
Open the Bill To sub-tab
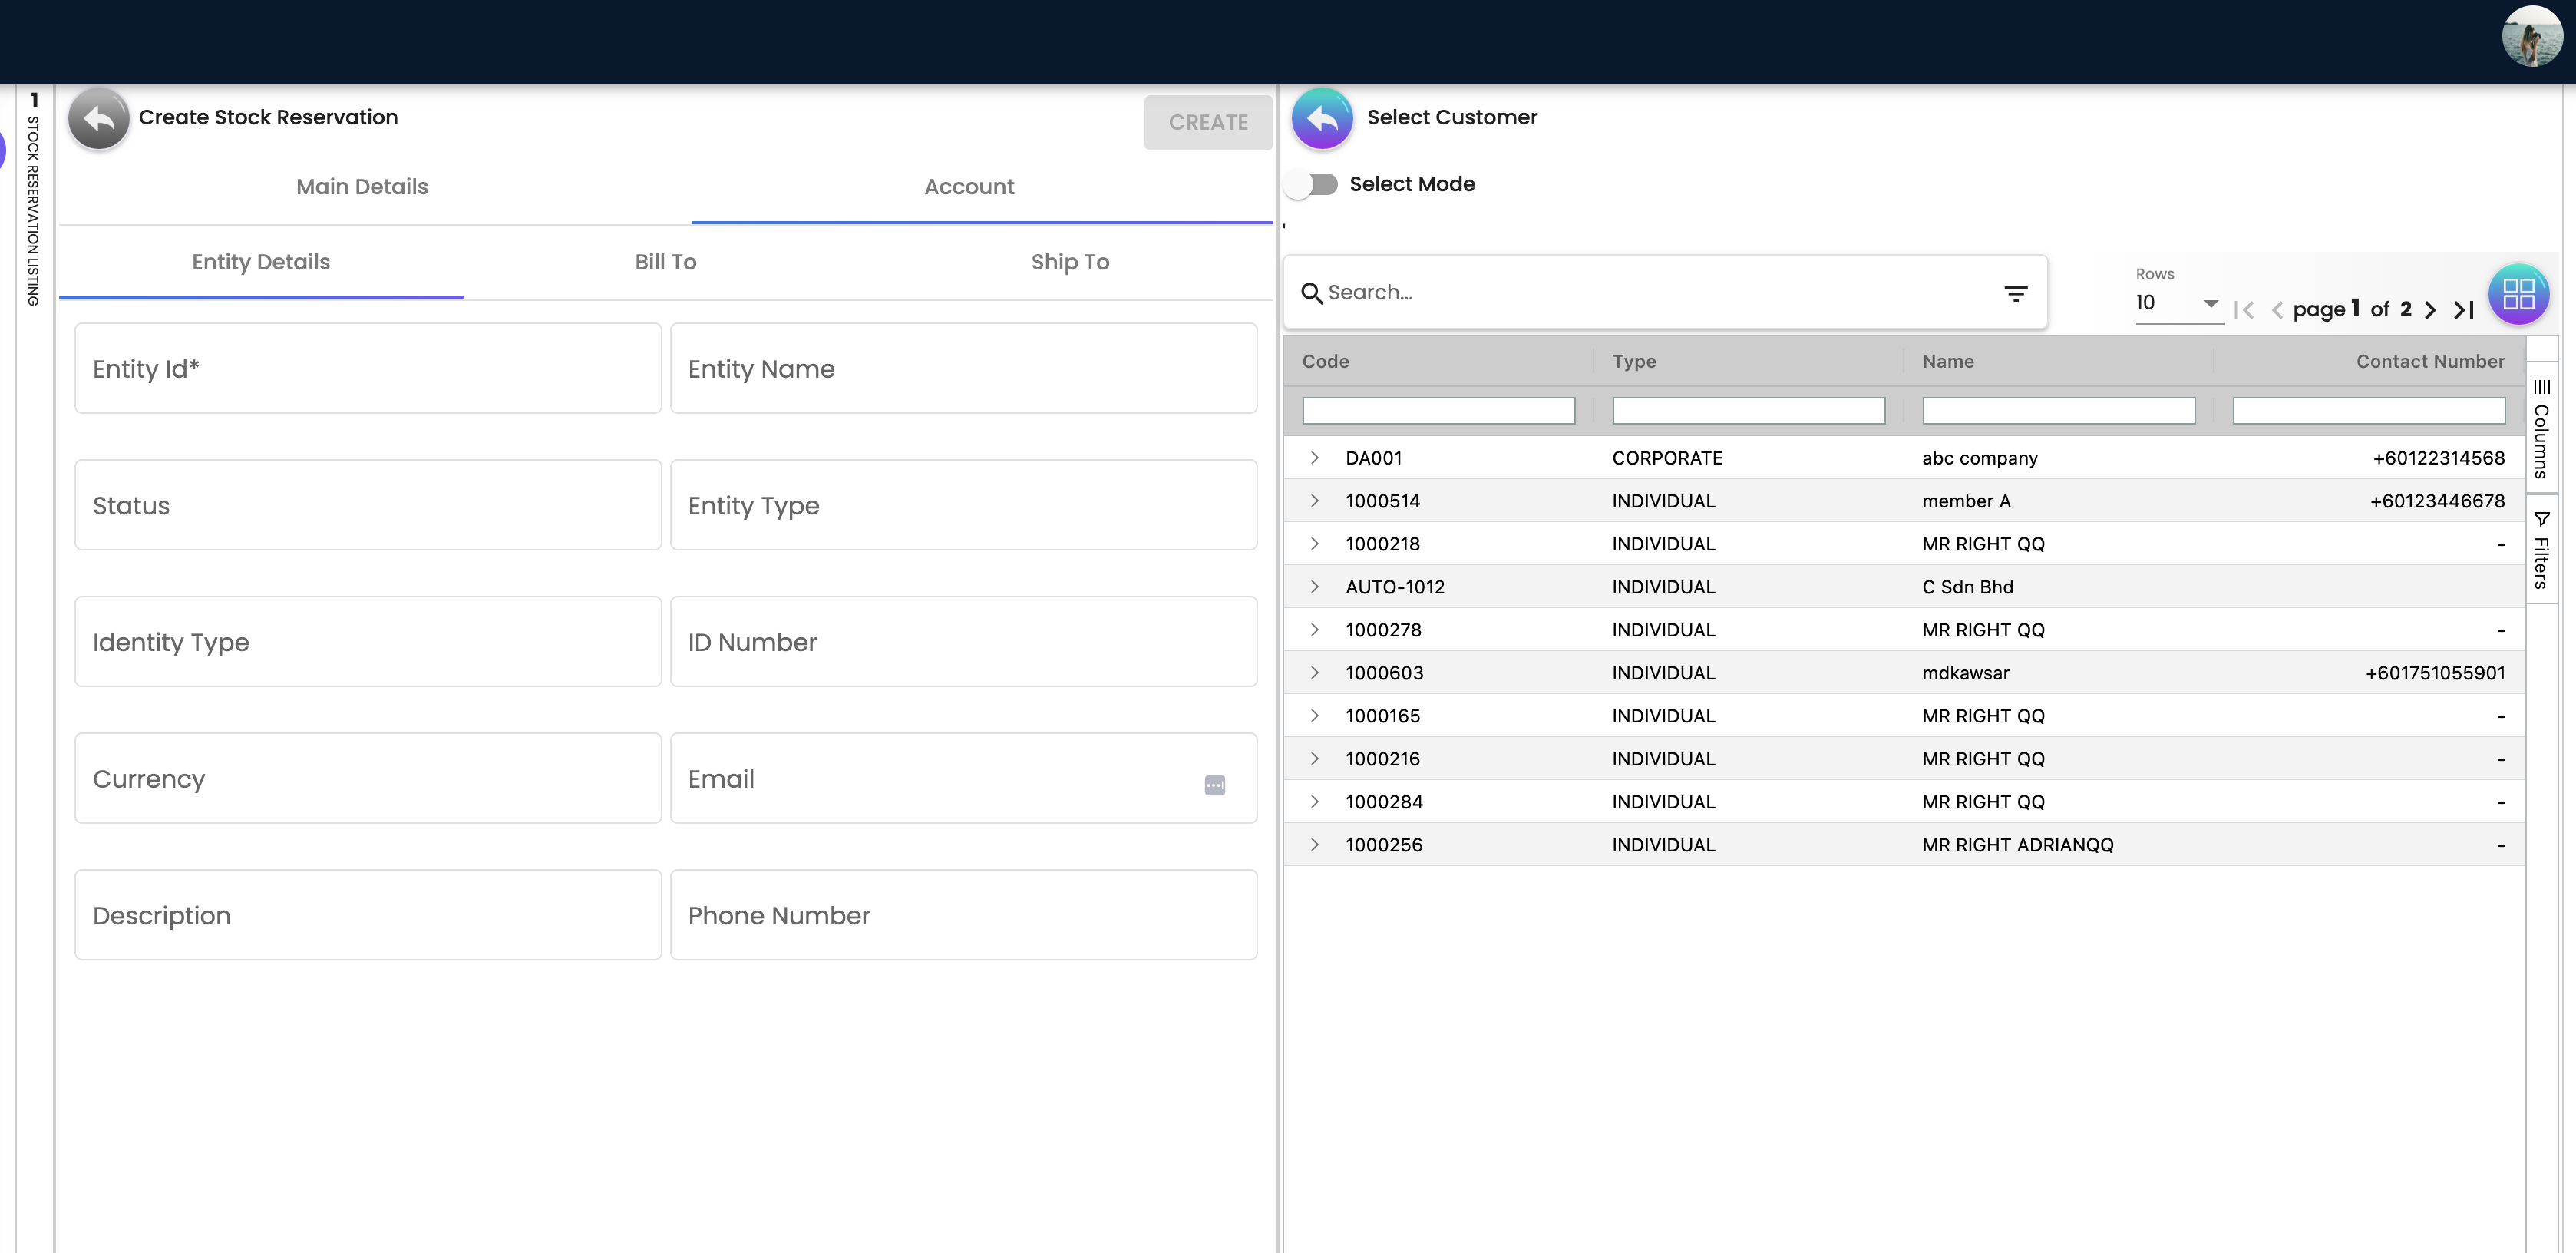tap(665, 262)
